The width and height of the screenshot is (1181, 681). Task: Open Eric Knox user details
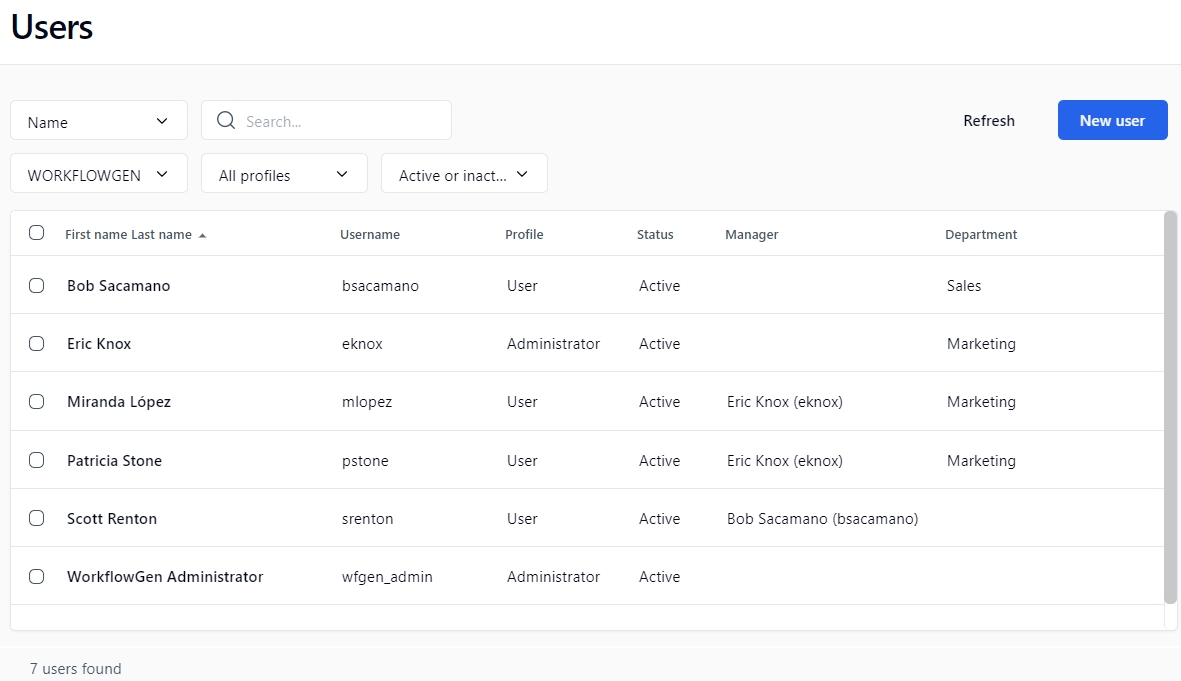tap(99, 344)
